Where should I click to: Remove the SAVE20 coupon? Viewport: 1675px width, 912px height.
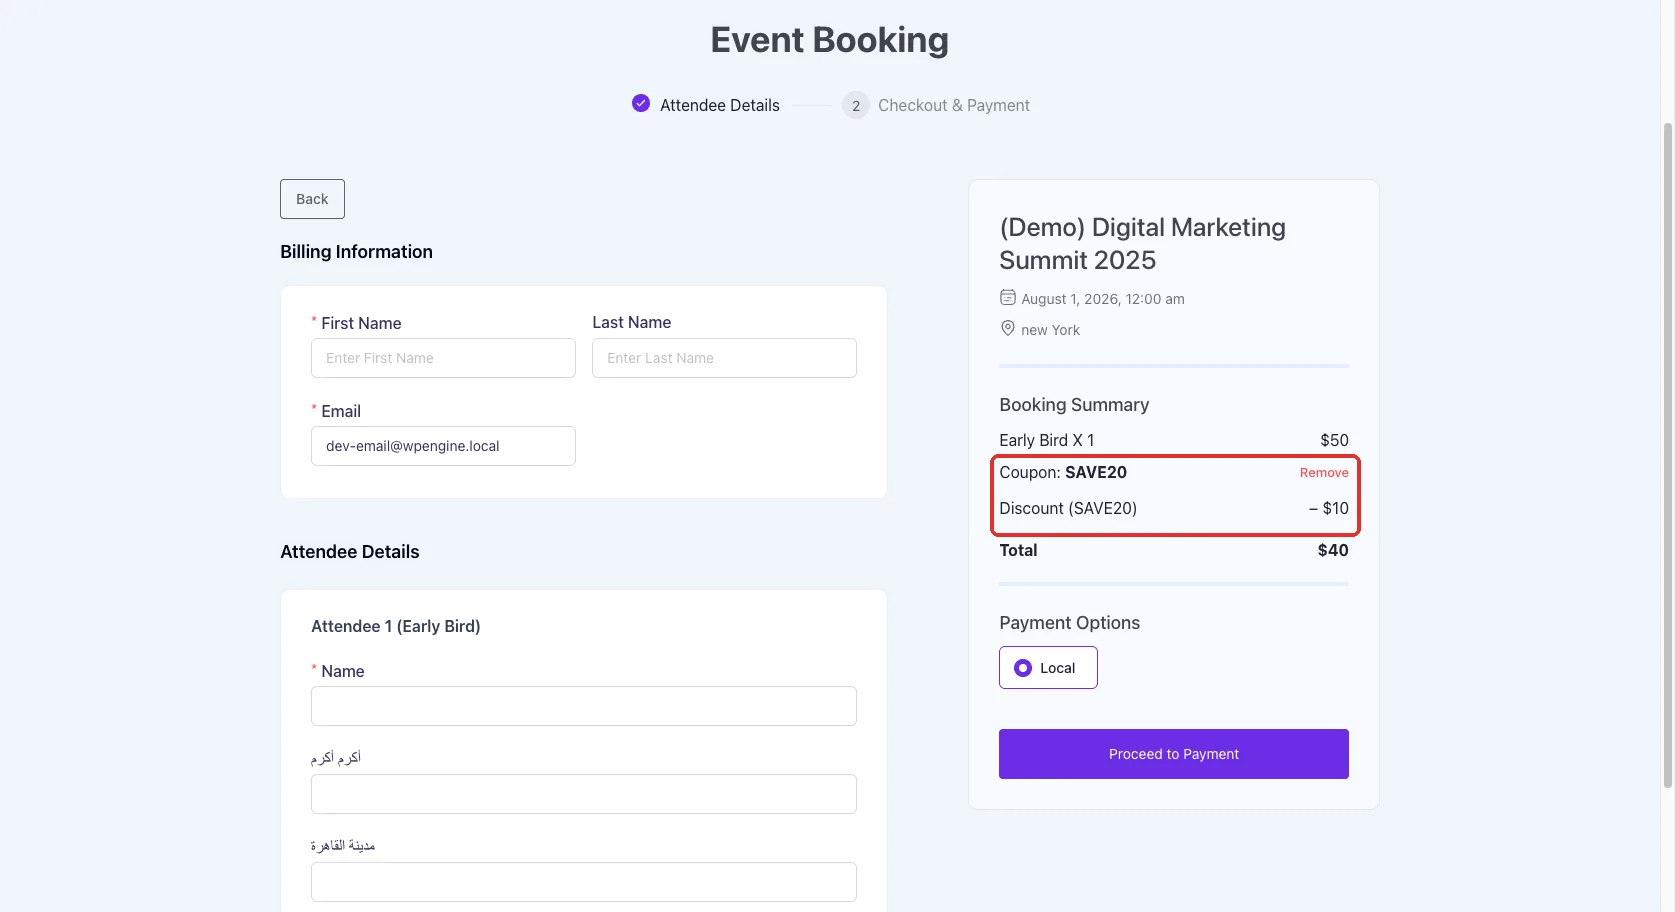1324,472
